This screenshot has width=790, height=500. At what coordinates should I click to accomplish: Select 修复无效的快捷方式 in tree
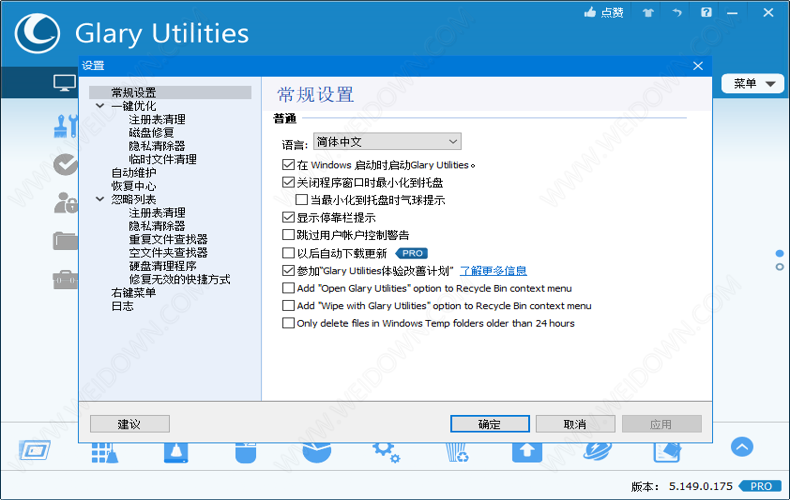point(179,279)
